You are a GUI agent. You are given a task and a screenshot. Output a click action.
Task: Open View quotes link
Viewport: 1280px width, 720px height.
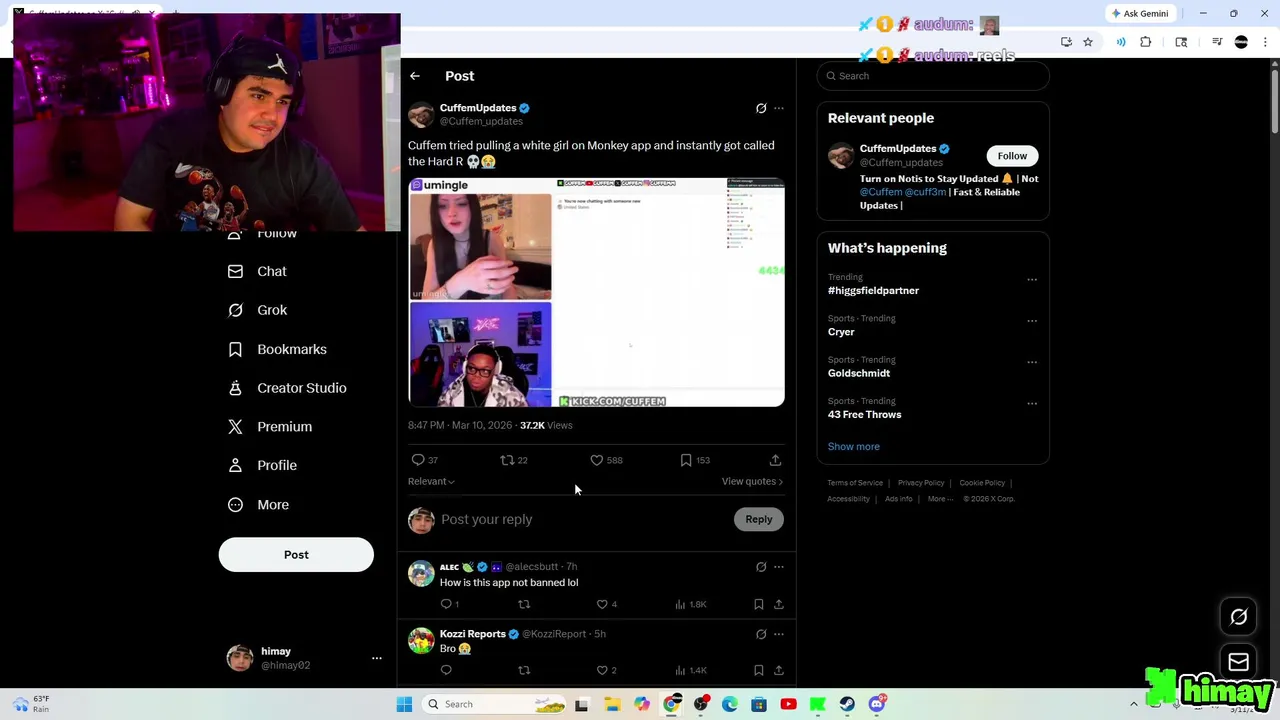pos(752,482)
